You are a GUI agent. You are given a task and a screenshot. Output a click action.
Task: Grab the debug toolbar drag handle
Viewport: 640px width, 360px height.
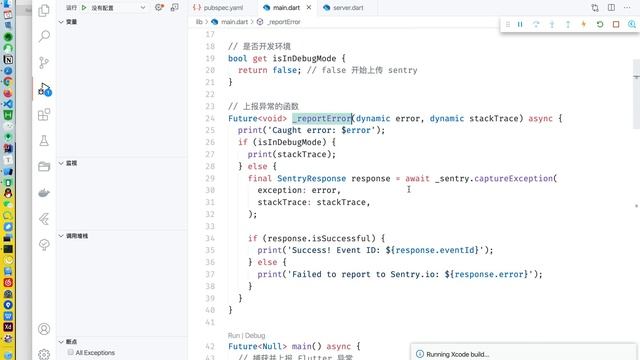(x=508, y=24)
